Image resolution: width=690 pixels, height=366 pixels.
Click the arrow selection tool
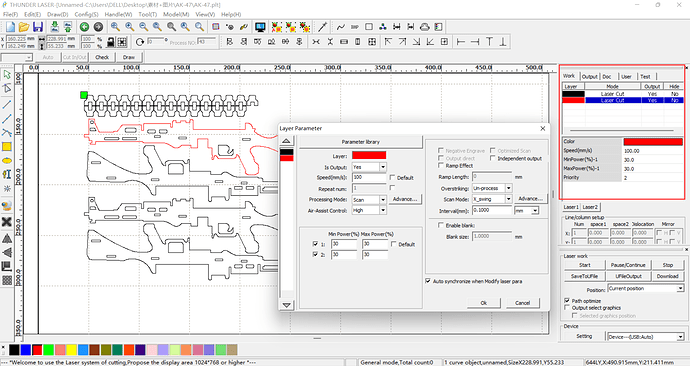coord(7,75)
